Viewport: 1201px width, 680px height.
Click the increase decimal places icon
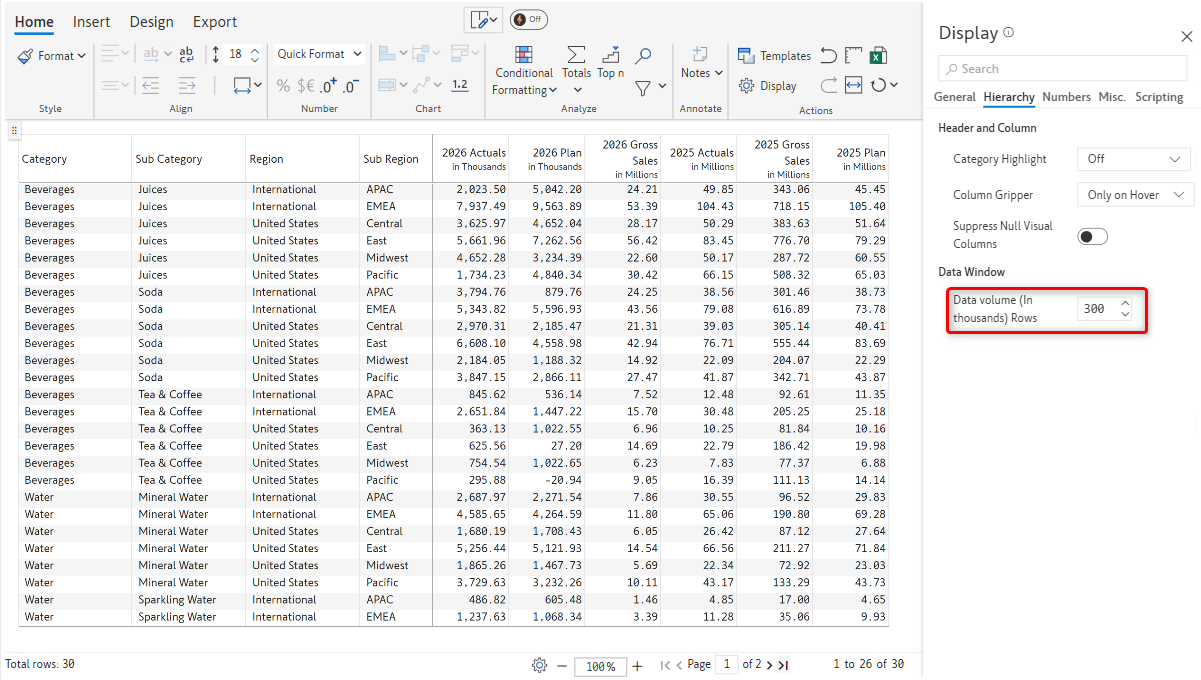tap(328, 86)
